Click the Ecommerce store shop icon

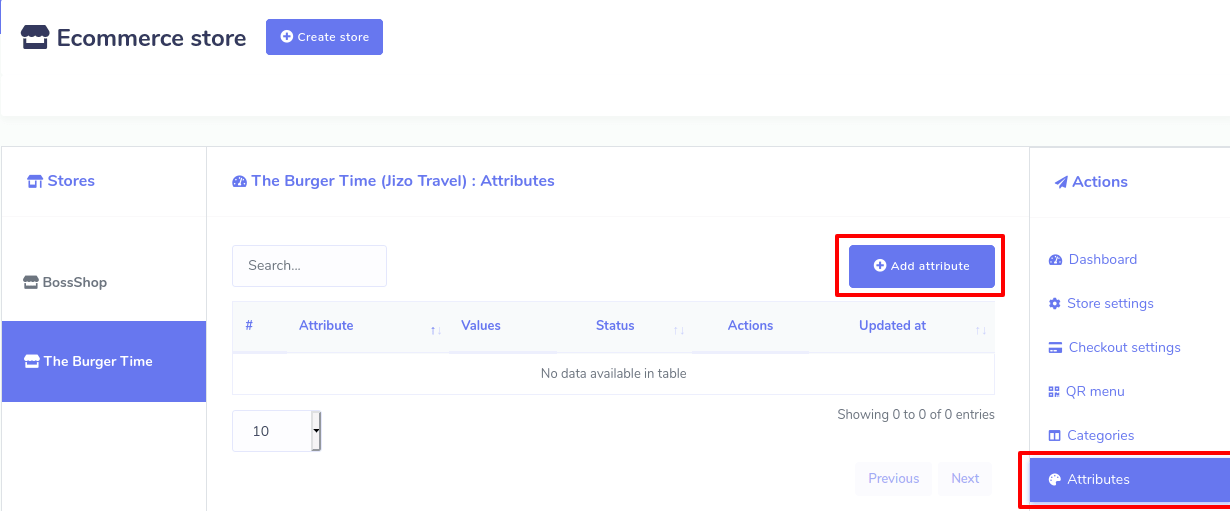(35, 38)
